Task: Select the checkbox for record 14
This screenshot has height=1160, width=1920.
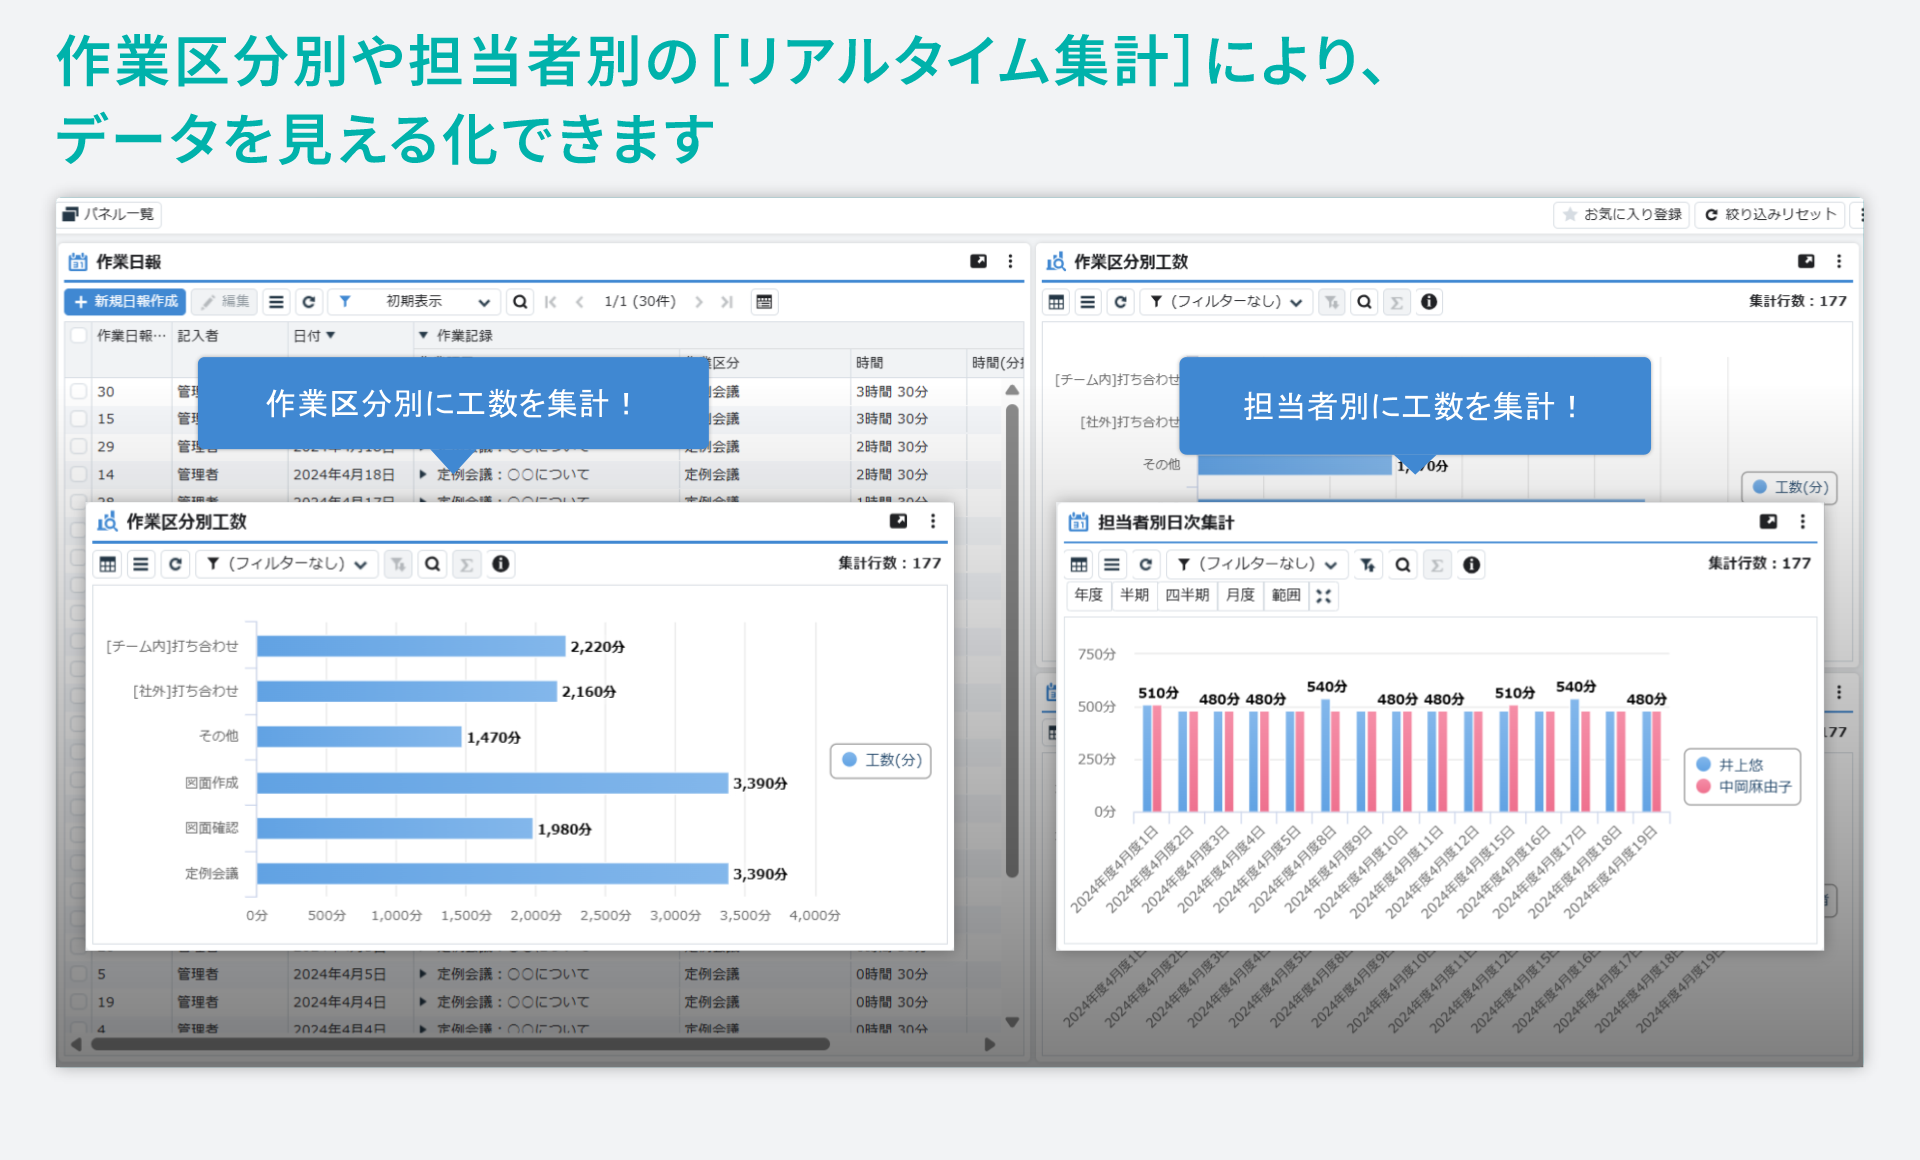Action: click(79, 475)
